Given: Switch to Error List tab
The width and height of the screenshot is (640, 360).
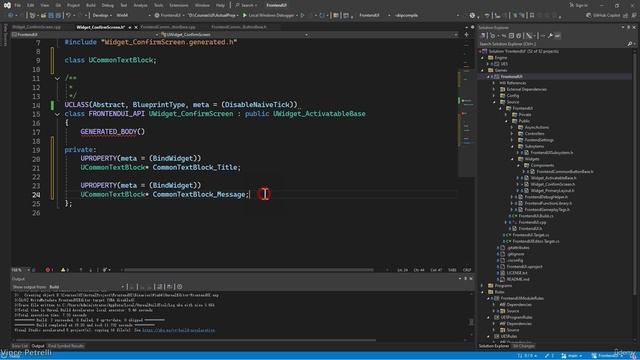Looking at the screenshot, I should tap(19, 346).
